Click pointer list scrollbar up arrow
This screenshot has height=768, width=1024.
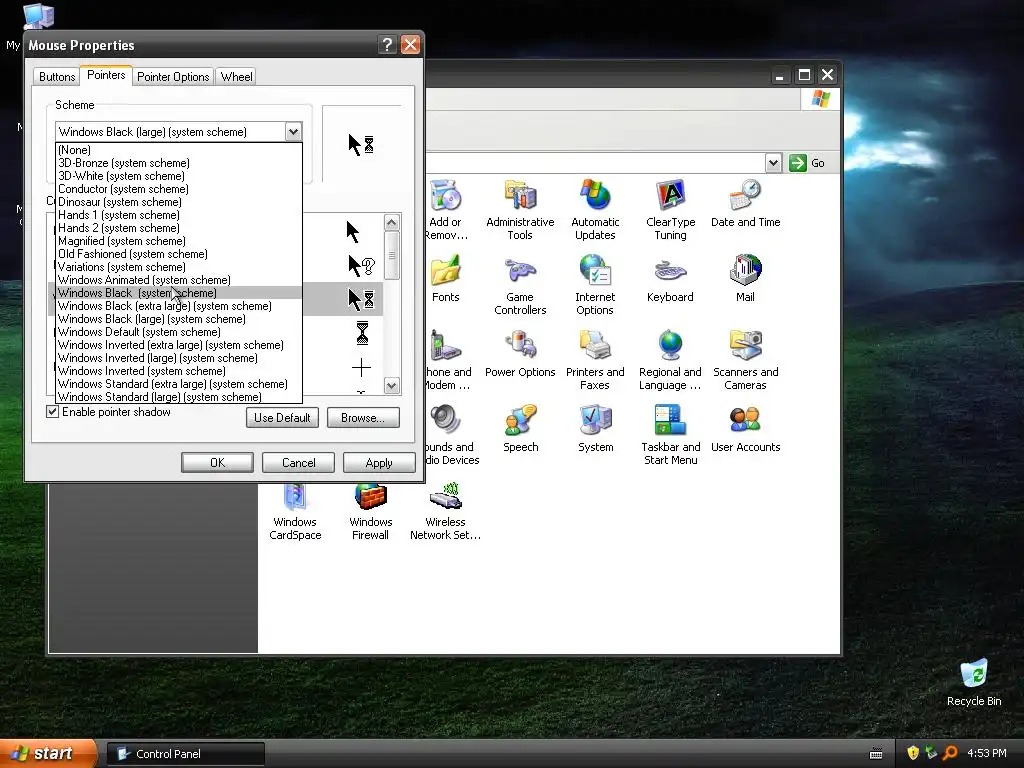click(x=392, y=223)
